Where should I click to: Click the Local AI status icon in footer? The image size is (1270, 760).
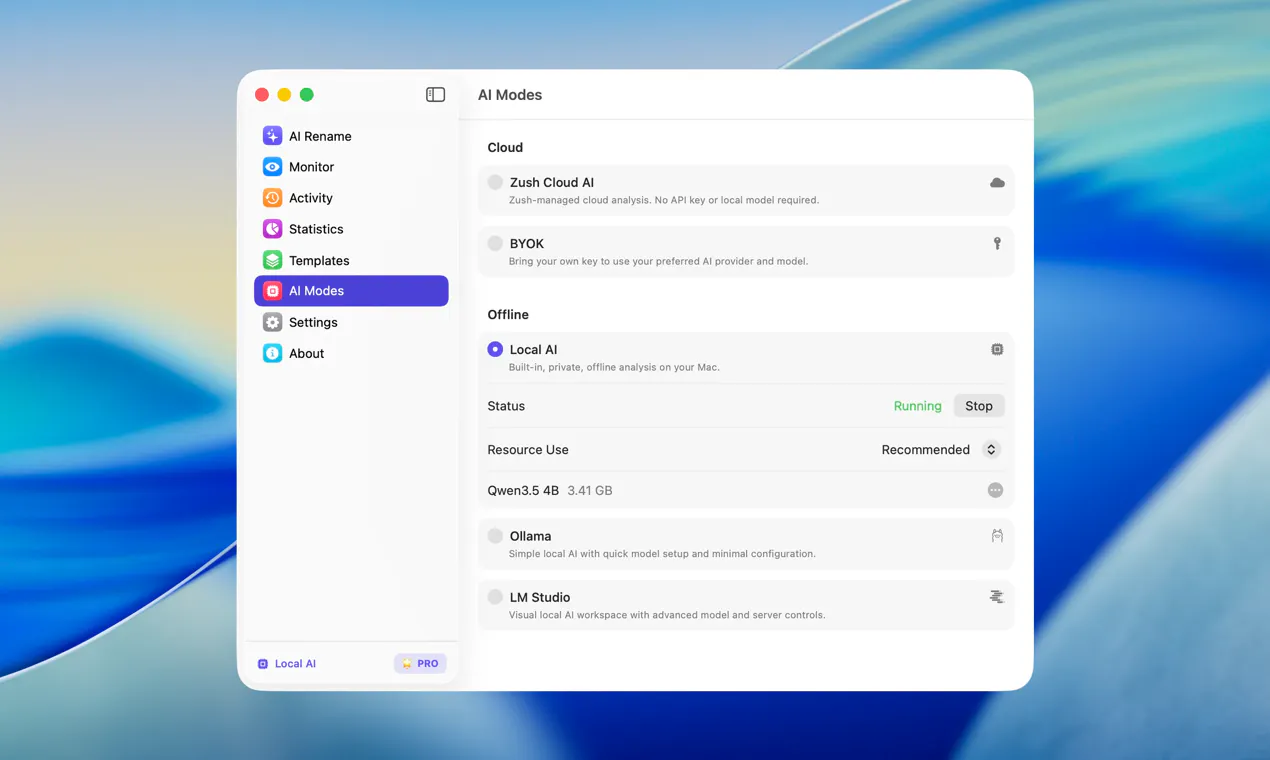263,664
